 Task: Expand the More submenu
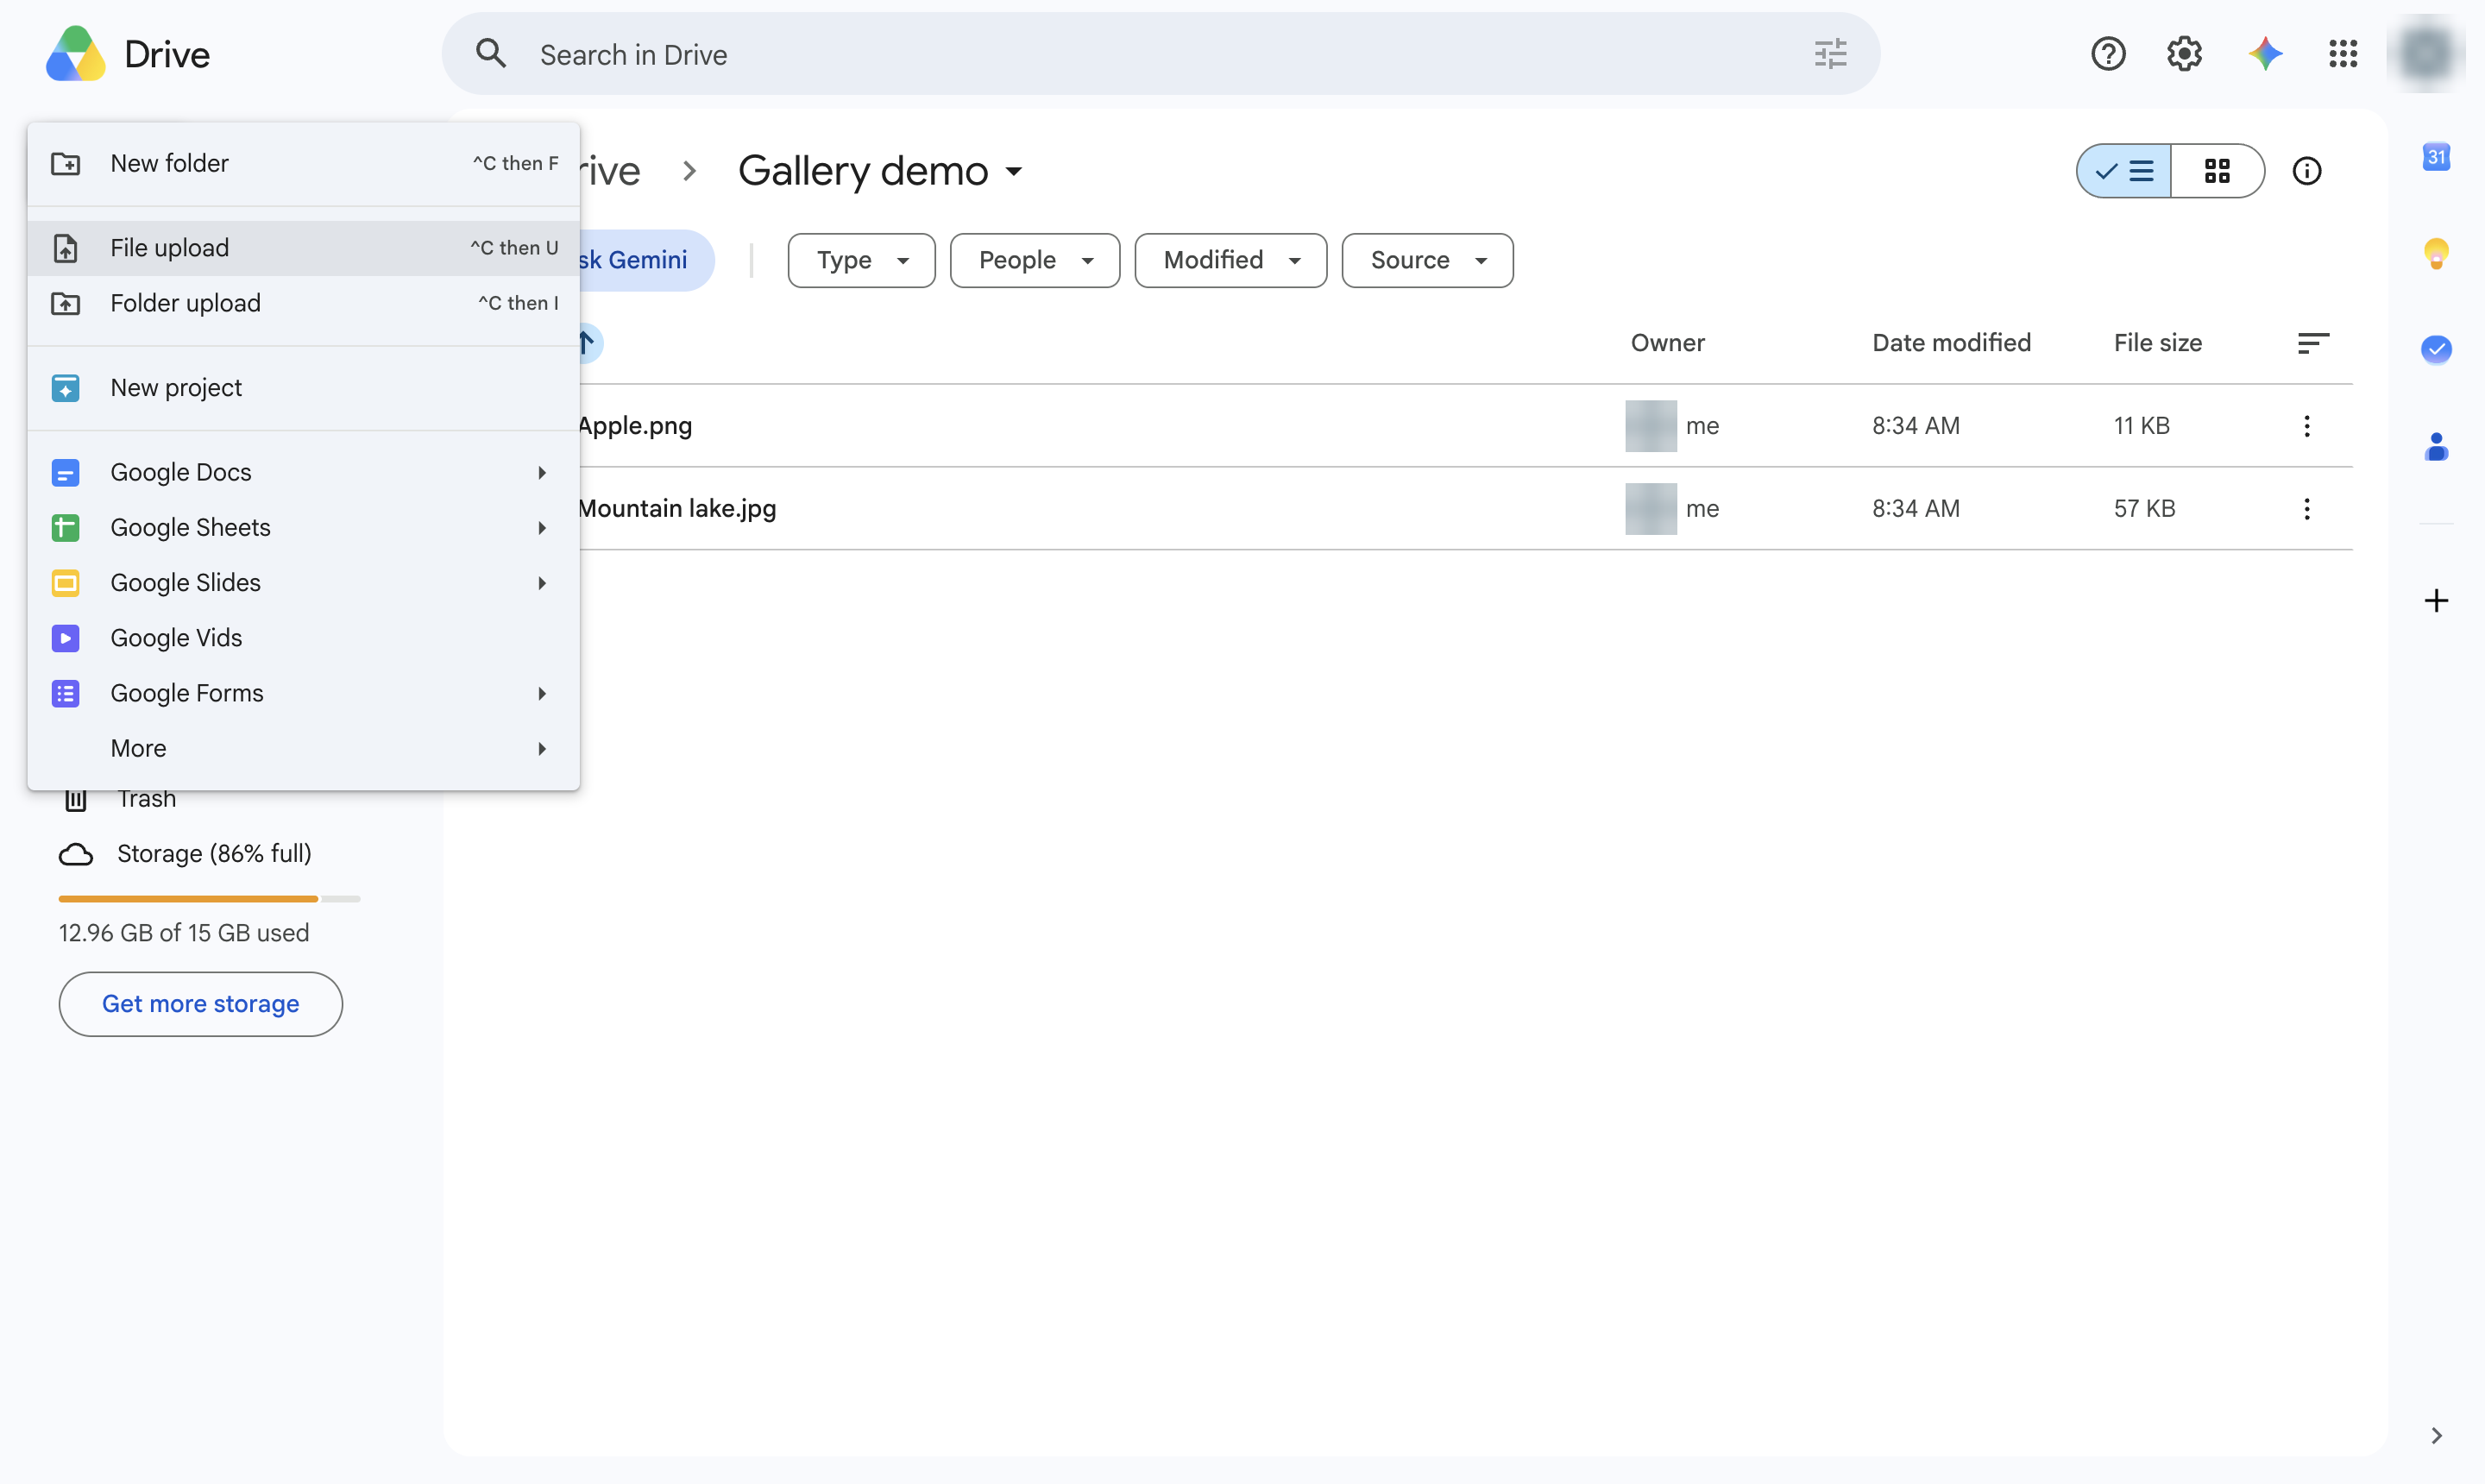pyautogui.click(x=303, y=749)
